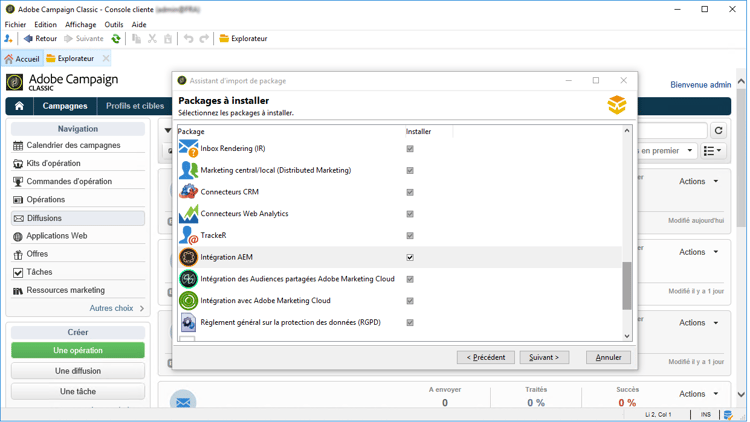Select the Diffusions navigation item
The image size is (750, 422).
click(x=78, y=218)
